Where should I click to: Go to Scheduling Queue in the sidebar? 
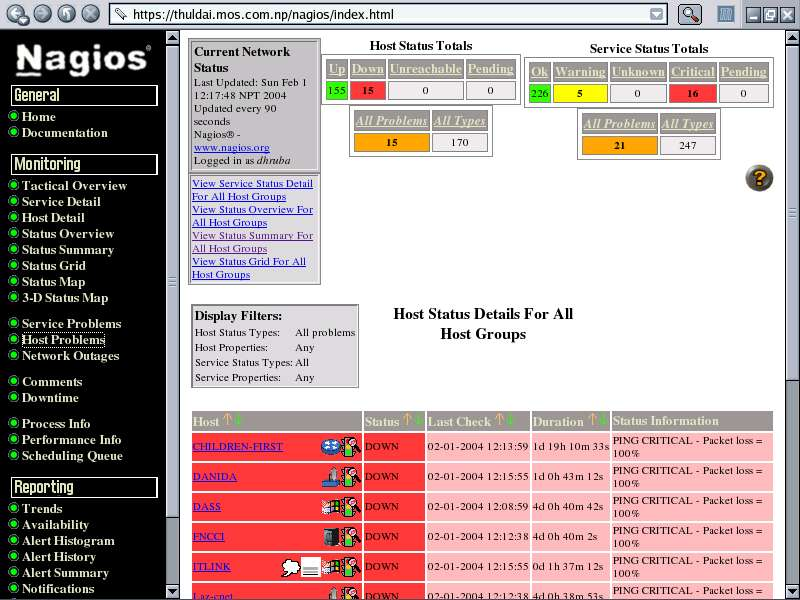coord(72,456)
